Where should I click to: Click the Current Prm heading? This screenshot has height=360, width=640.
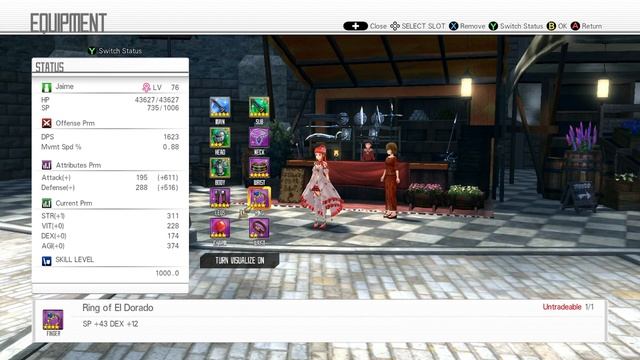[74, 203]
